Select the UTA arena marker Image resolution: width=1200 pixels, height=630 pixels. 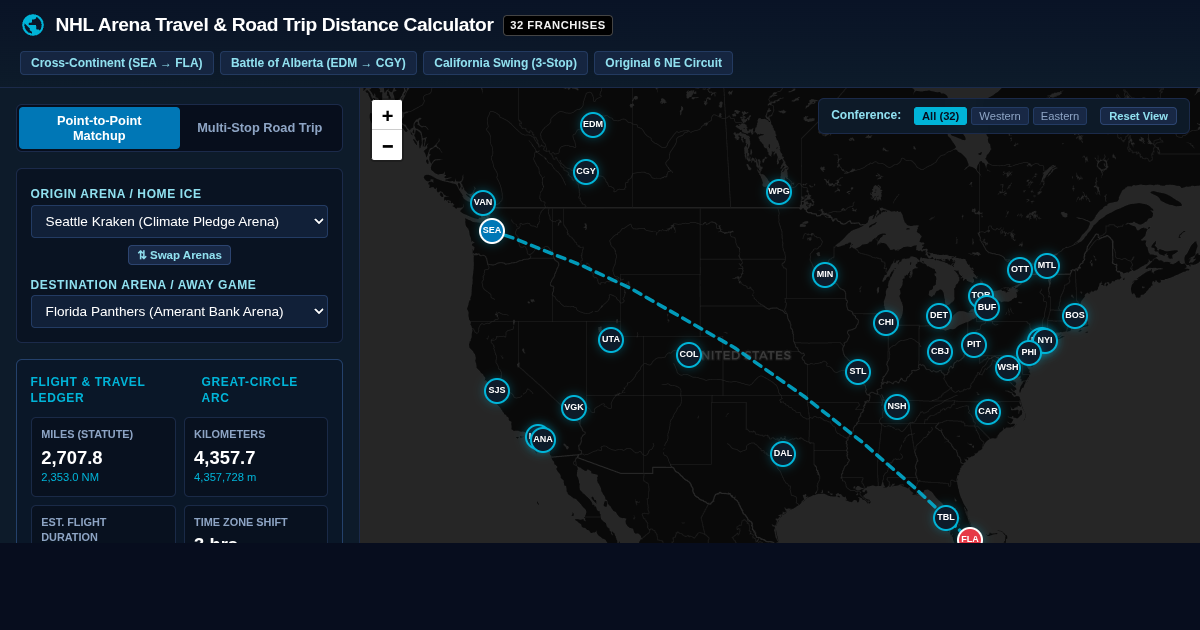(611, 340)
